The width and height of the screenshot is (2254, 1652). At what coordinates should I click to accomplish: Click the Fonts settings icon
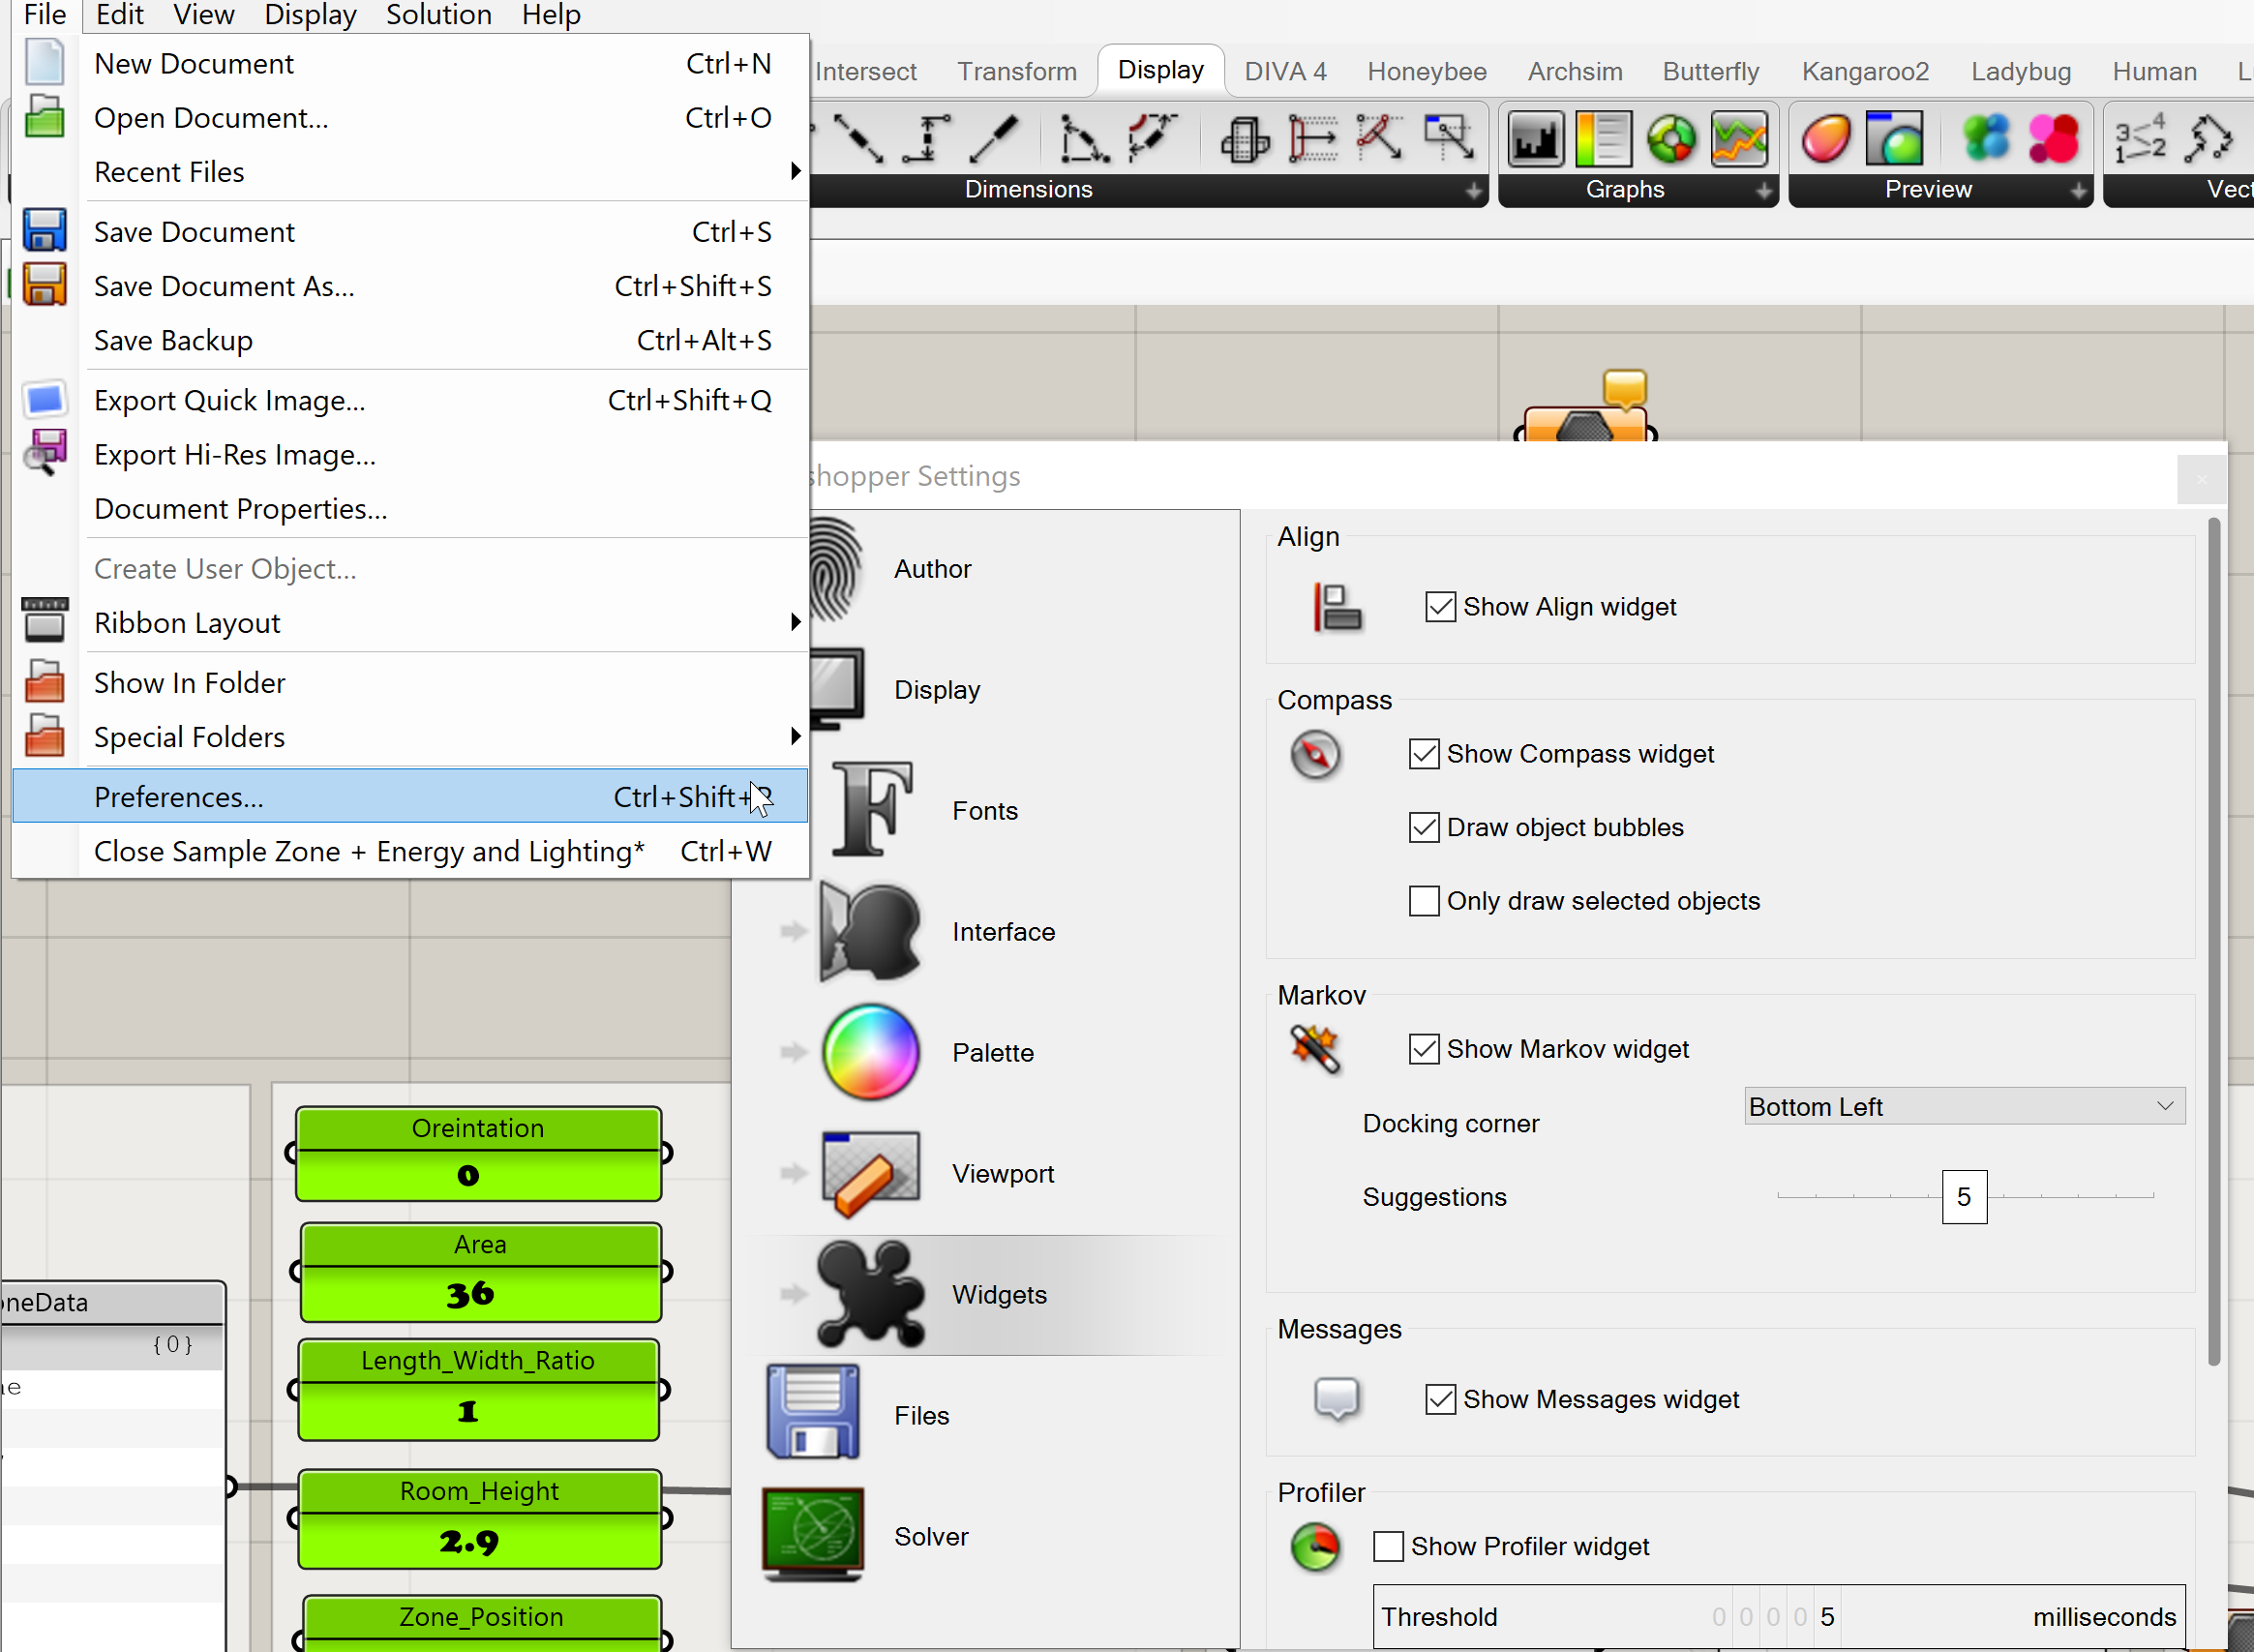pos(872,809)
